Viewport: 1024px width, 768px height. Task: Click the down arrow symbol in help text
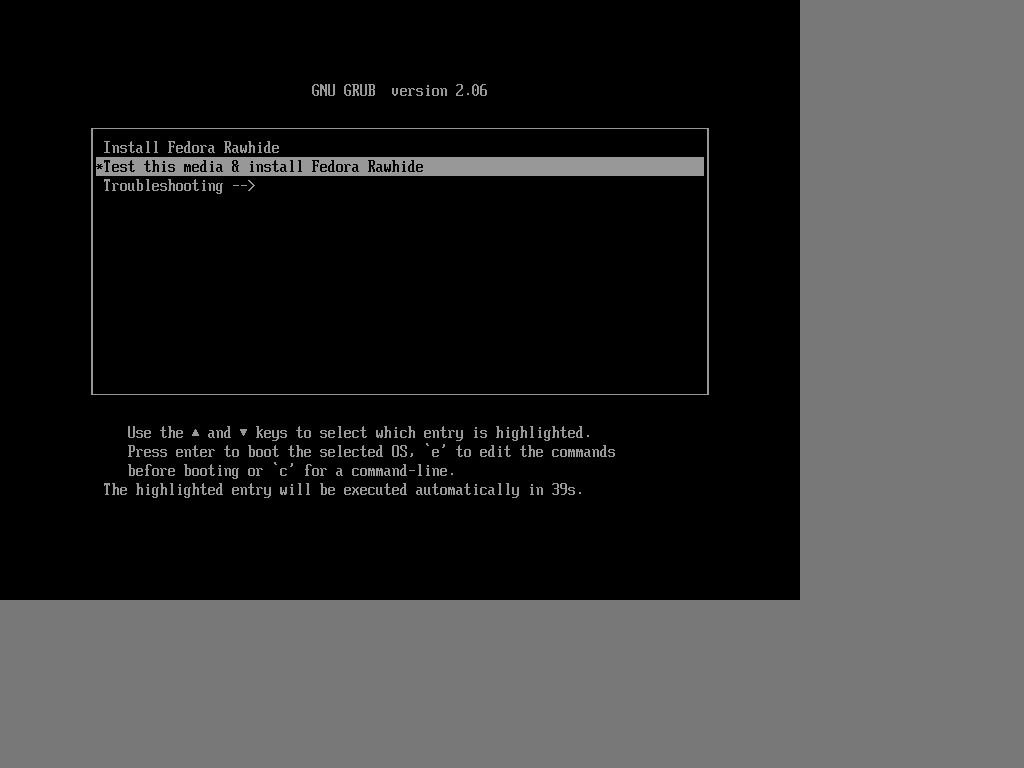coord(243,432)
